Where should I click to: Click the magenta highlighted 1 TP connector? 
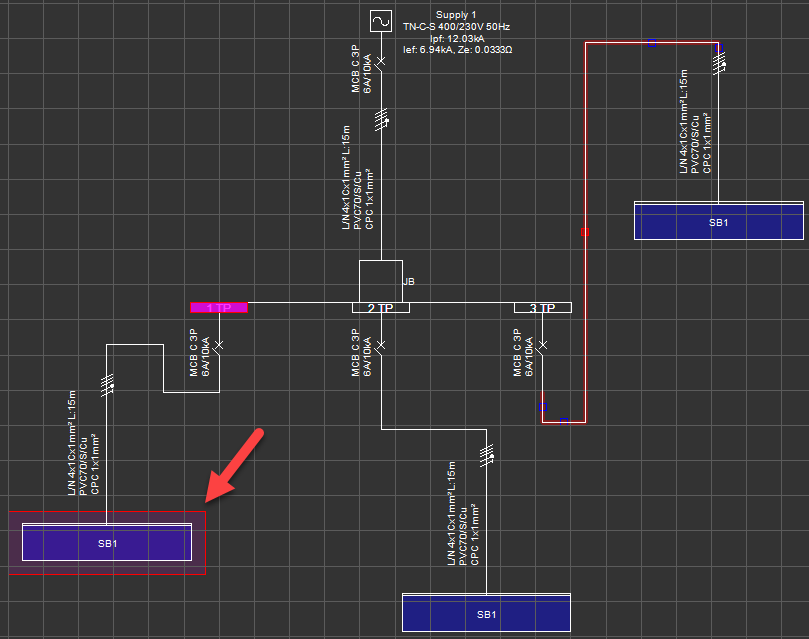pyautogui.click(x=219, y=307)
